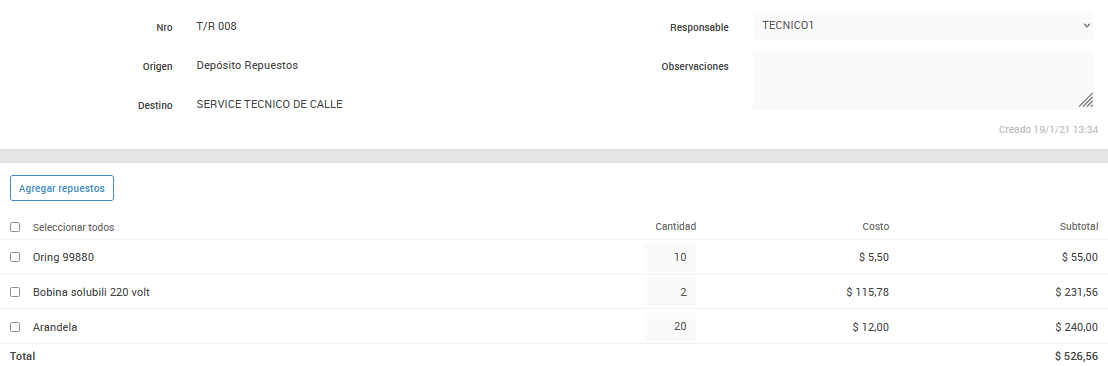Click the Cantidad column header

[x=676, y=227]
